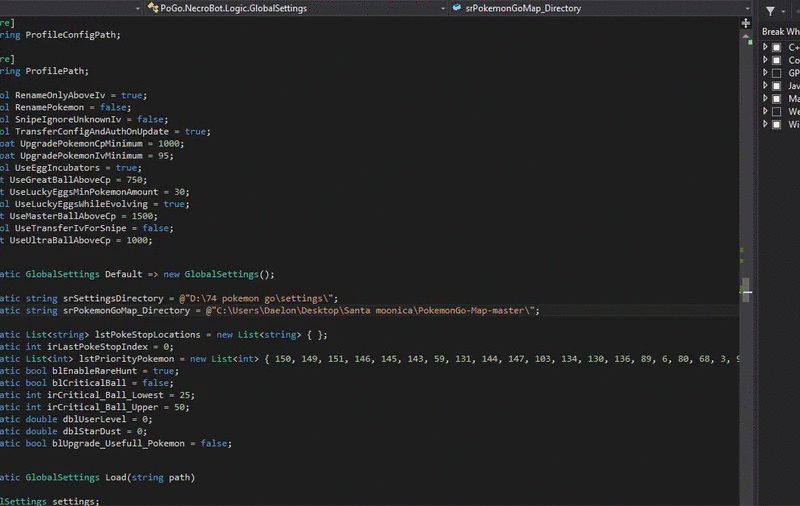This screenshot has height=506, width=800.
Task: Expand the Ma exception category
Action: coord(765,98)
